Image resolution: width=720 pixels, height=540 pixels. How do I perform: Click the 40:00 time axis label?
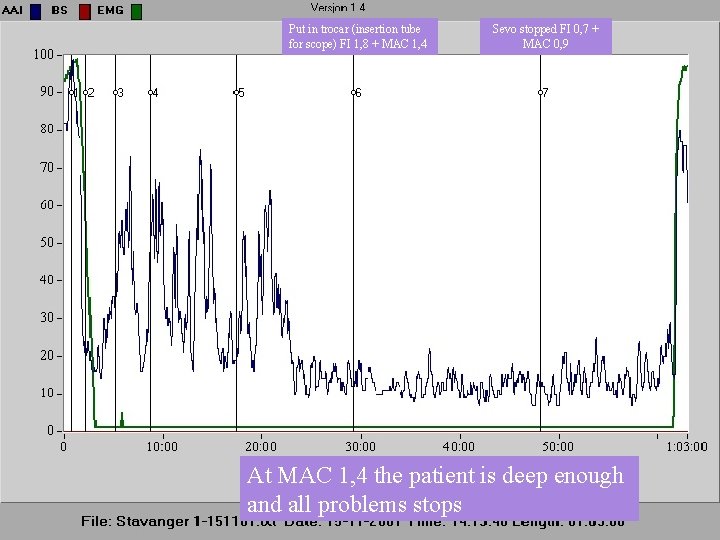coord(459,447)
